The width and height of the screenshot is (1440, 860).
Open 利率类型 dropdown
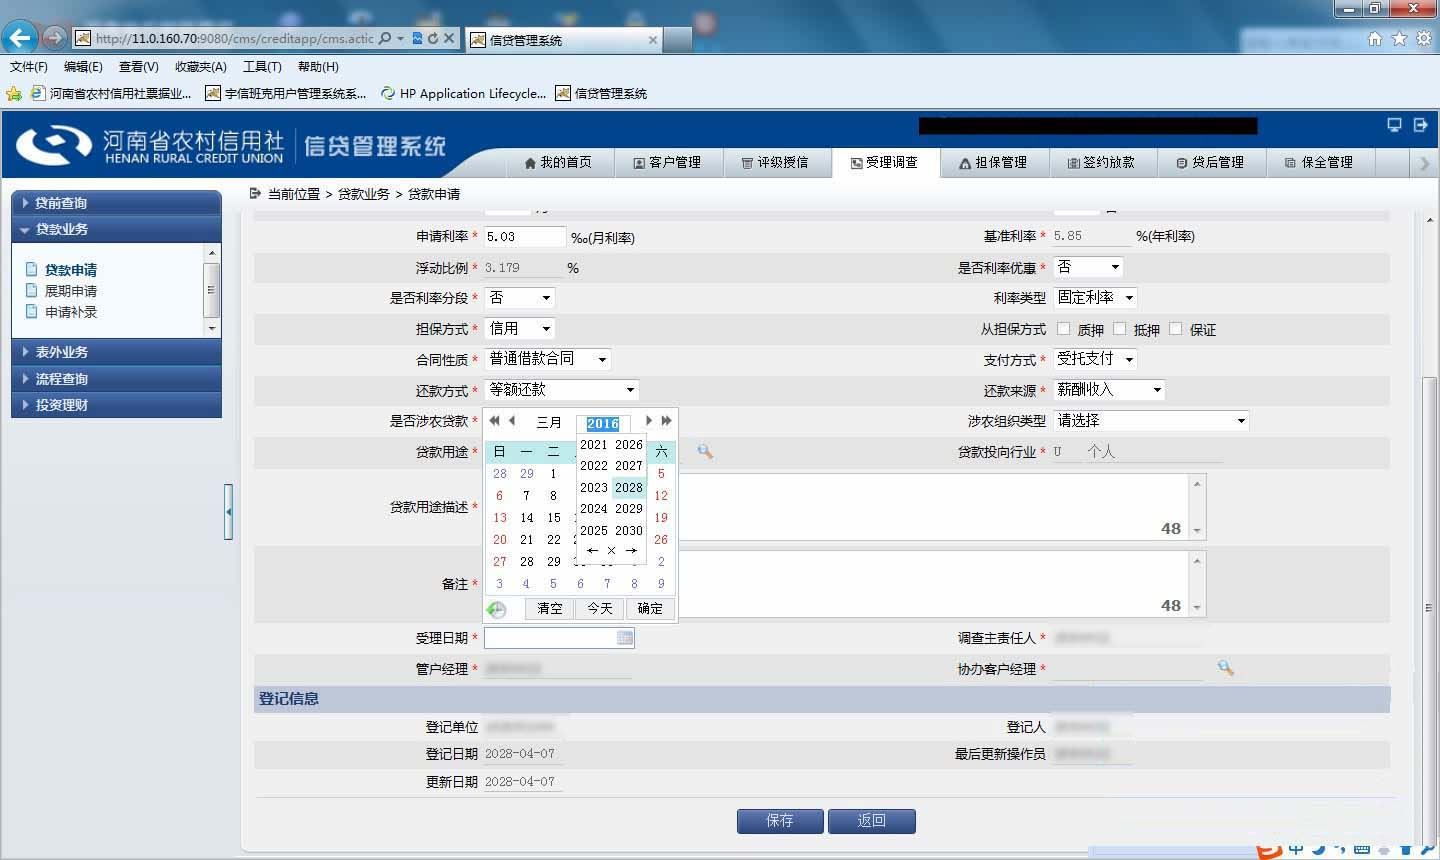[1096, 298]
